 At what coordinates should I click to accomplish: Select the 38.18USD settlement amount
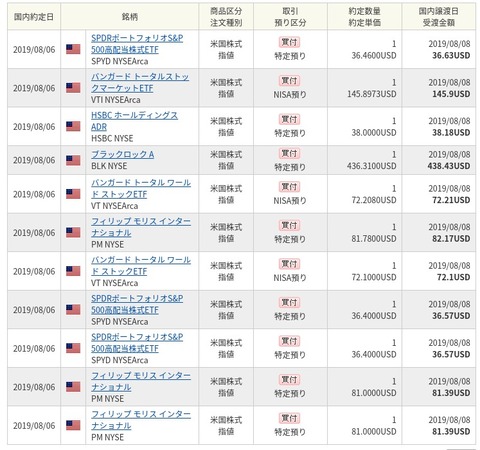click(x=451, y=133)
